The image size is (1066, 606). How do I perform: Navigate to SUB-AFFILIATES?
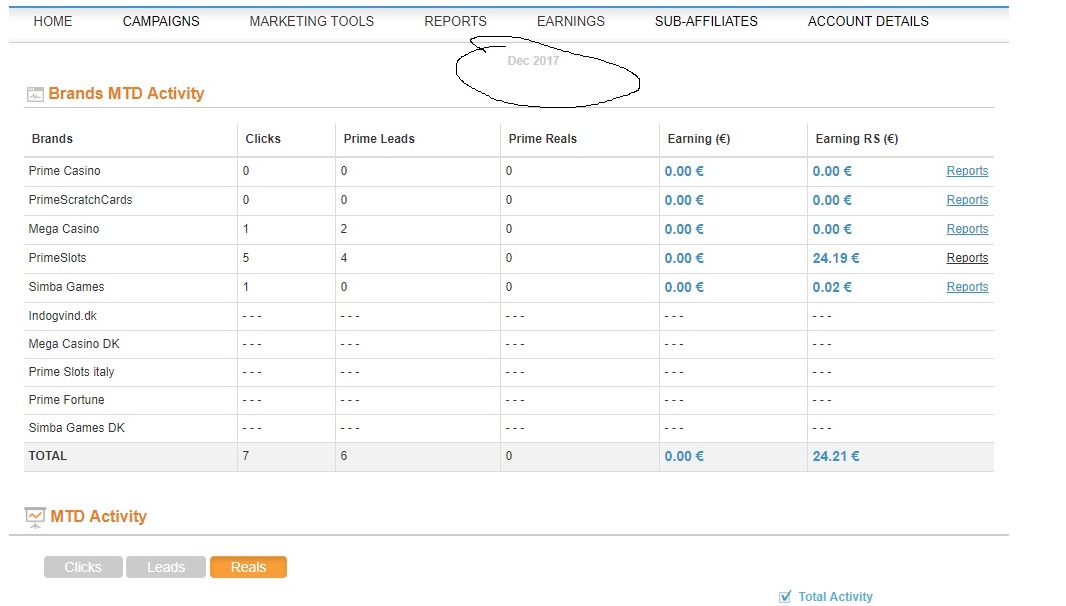click(x=706, y=21)
